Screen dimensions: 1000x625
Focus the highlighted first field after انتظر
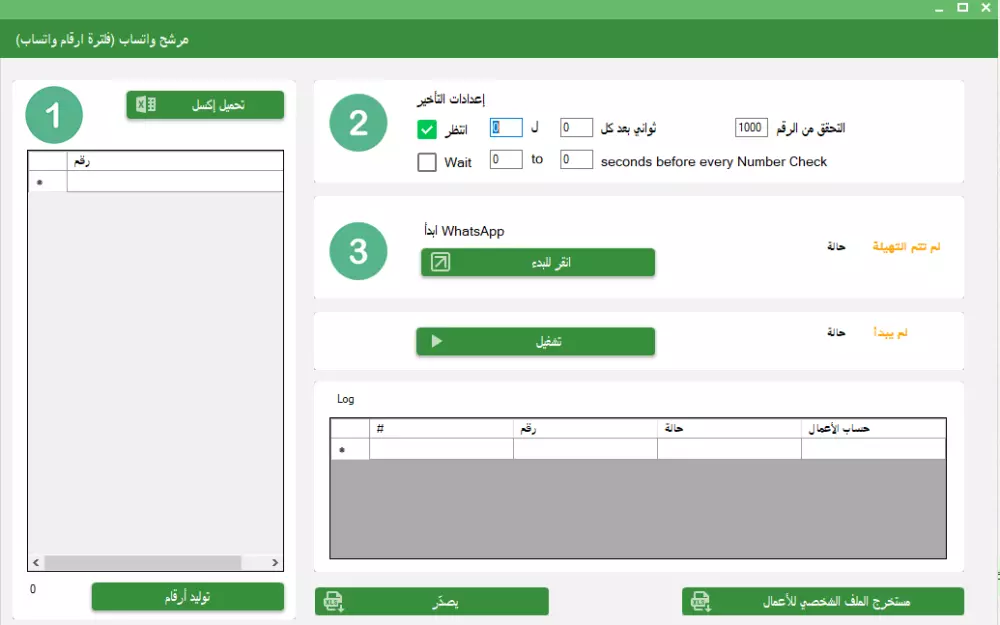[506, 128]
